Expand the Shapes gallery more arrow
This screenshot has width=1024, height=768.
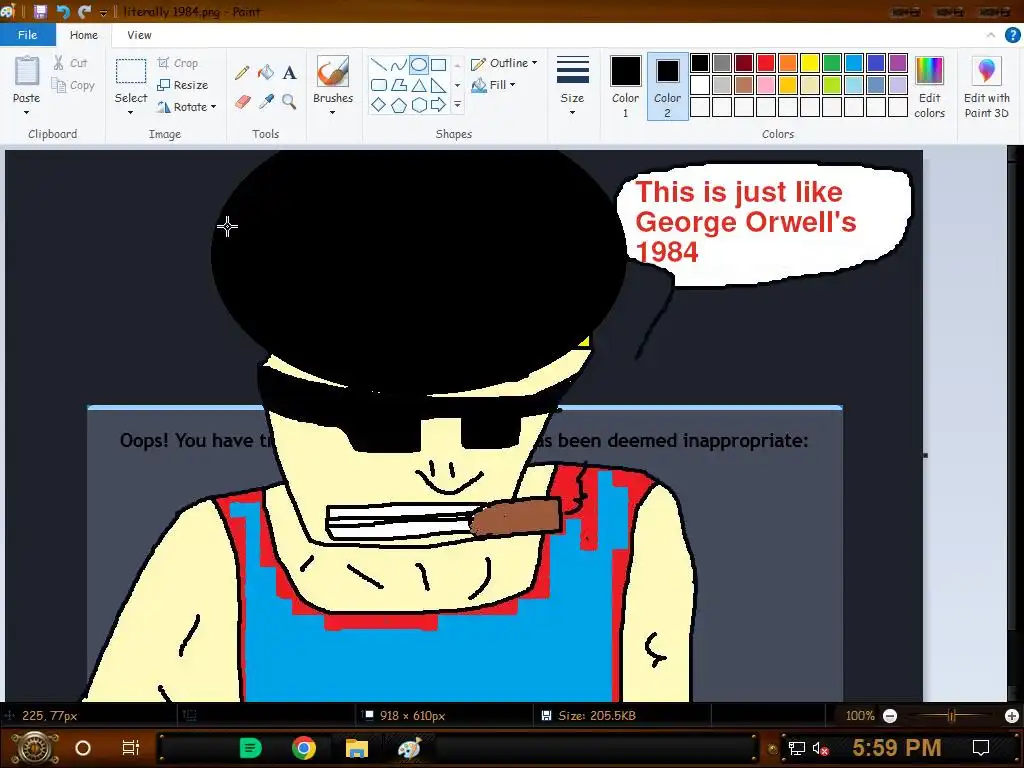click(457, 104)
